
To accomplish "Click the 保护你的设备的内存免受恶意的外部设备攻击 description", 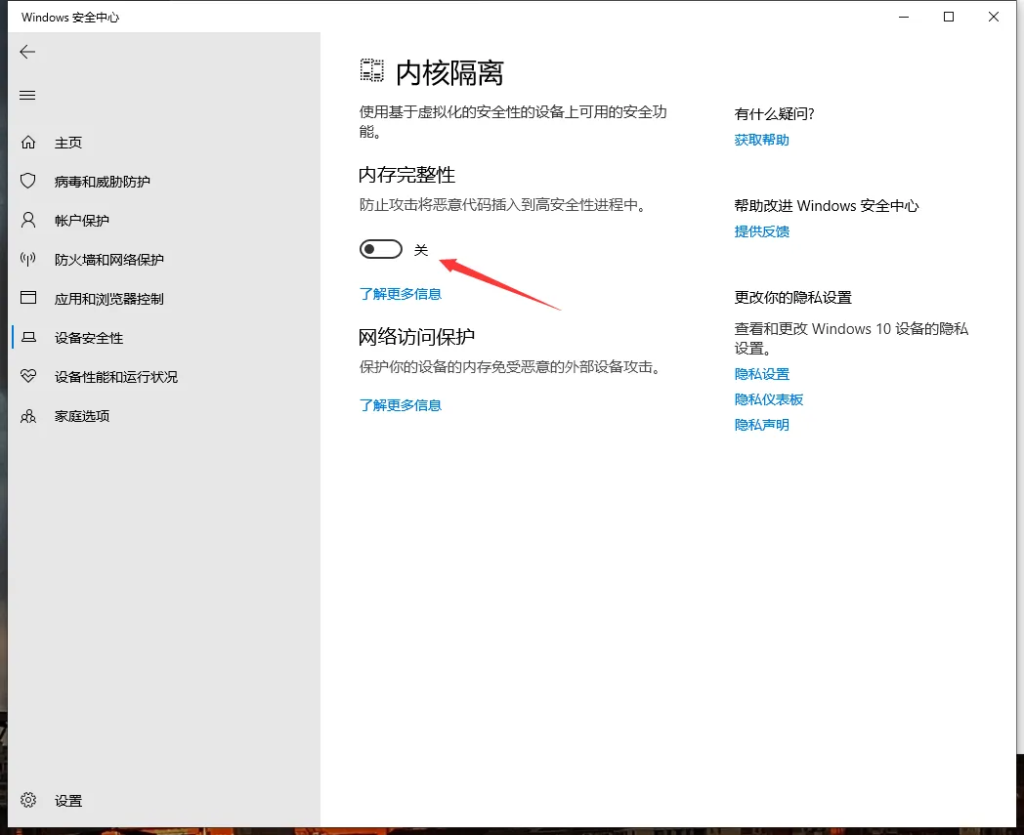I will [510, 367].
